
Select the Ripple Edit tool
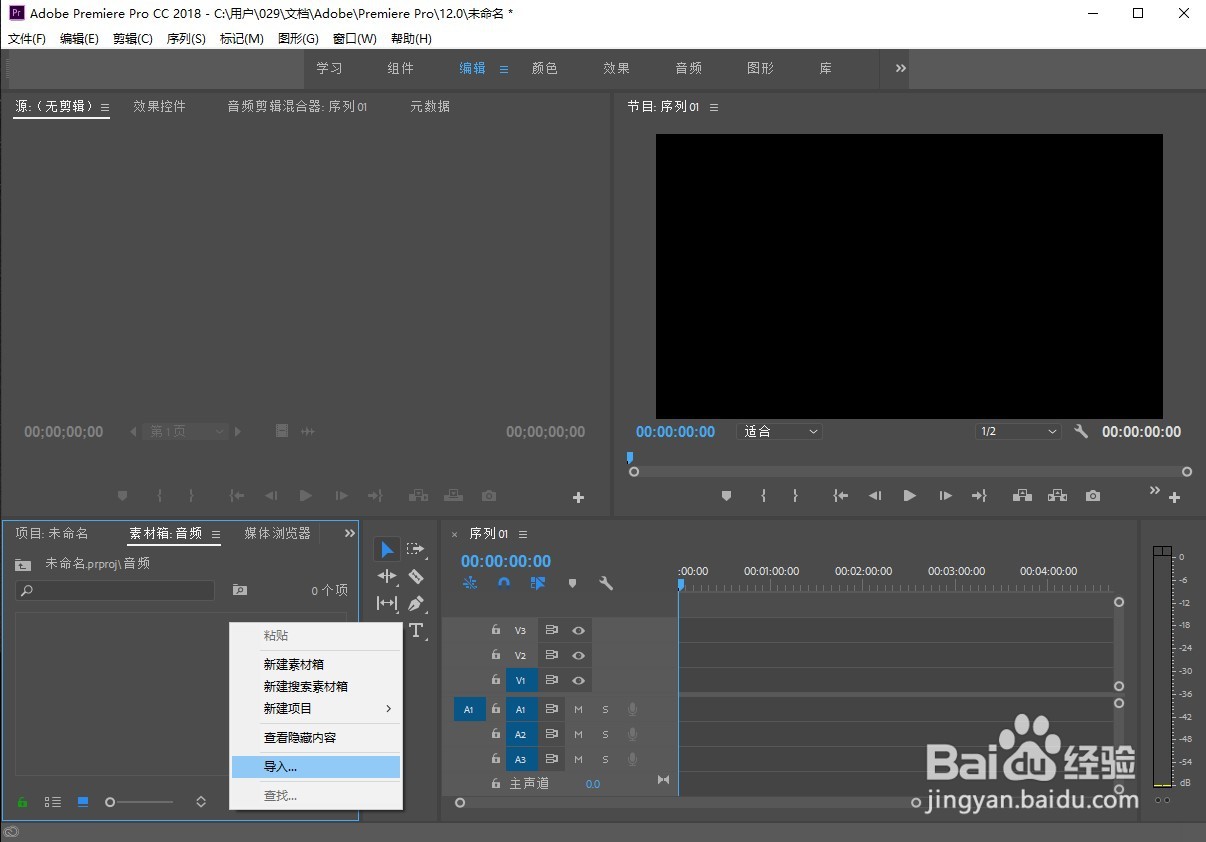[x=387, y=576]
